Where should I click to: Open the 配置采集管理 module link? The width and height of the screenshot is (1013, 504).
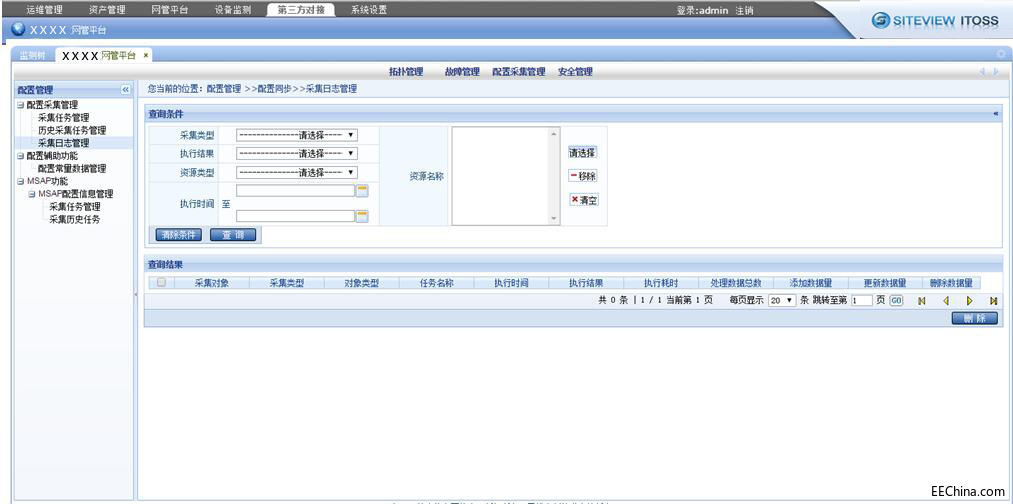pyautogui.click(x=519, y=72)
